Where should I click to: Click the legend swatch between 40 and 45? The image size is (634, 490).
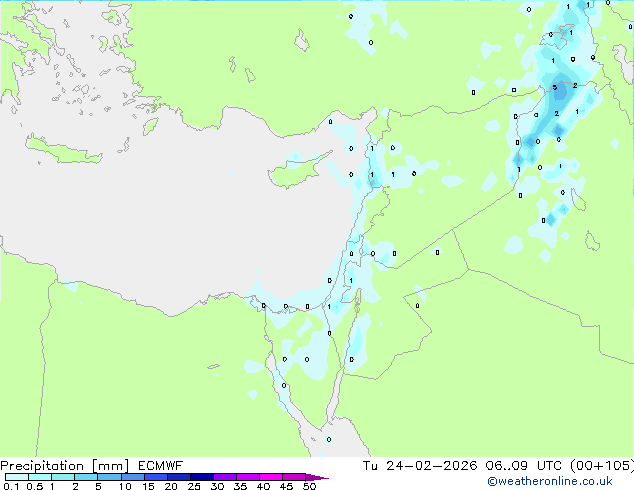271,477
